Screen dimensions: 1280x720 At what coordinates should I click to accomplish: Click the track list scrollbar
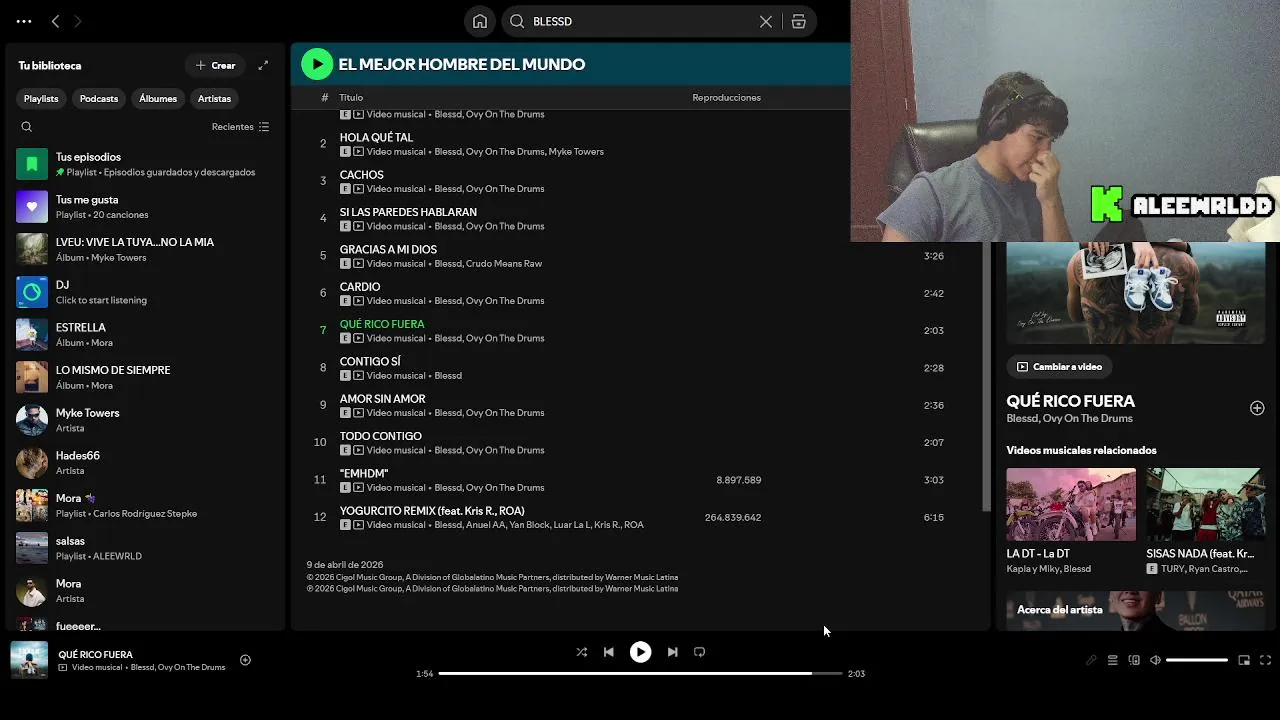point(987,375)
